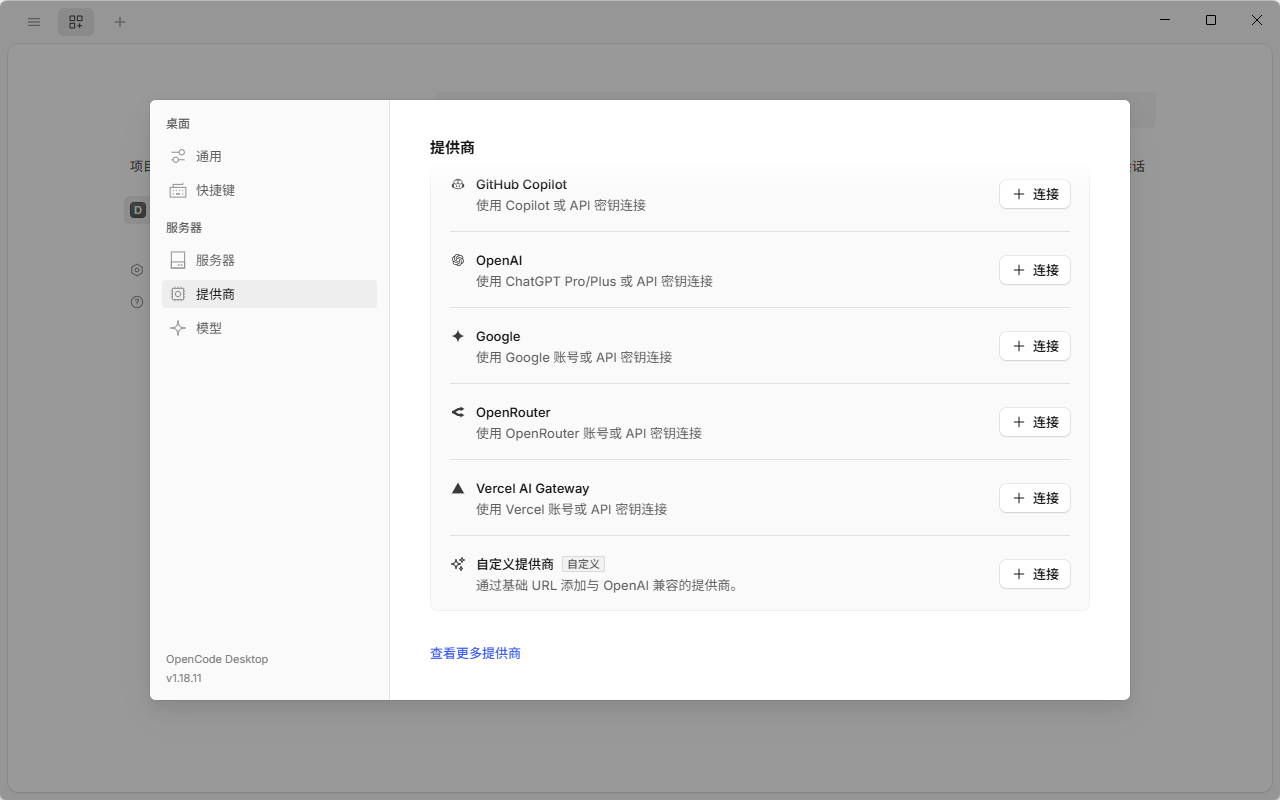Connect the Vercel AI Gateway provider
Image resolution: width=1280 pixels, height=800 pixels.
(x=1035, y=498)
